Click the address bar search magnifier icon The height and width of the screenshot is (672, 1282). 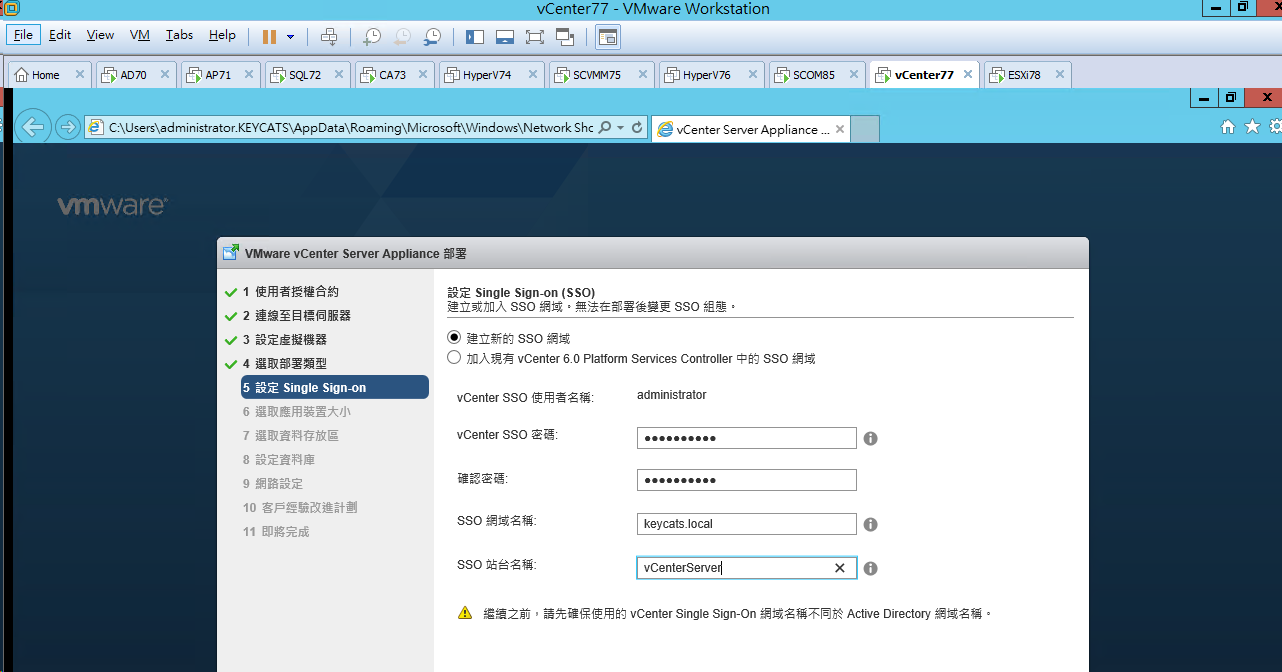pos(605,128)
